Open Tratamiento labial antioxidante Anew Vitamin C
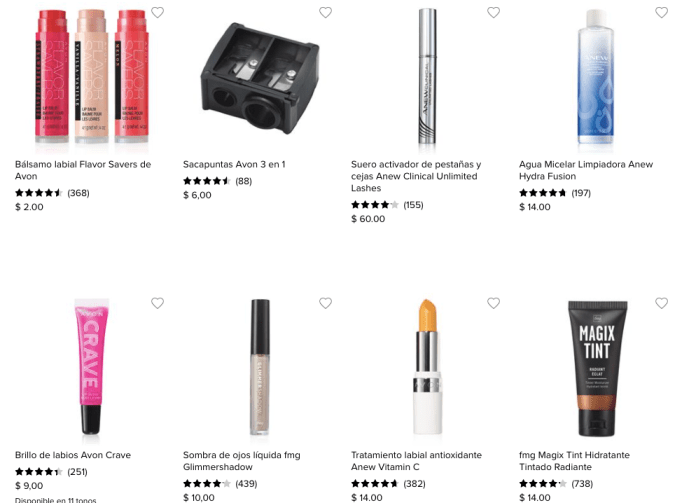 coord(416,461)
